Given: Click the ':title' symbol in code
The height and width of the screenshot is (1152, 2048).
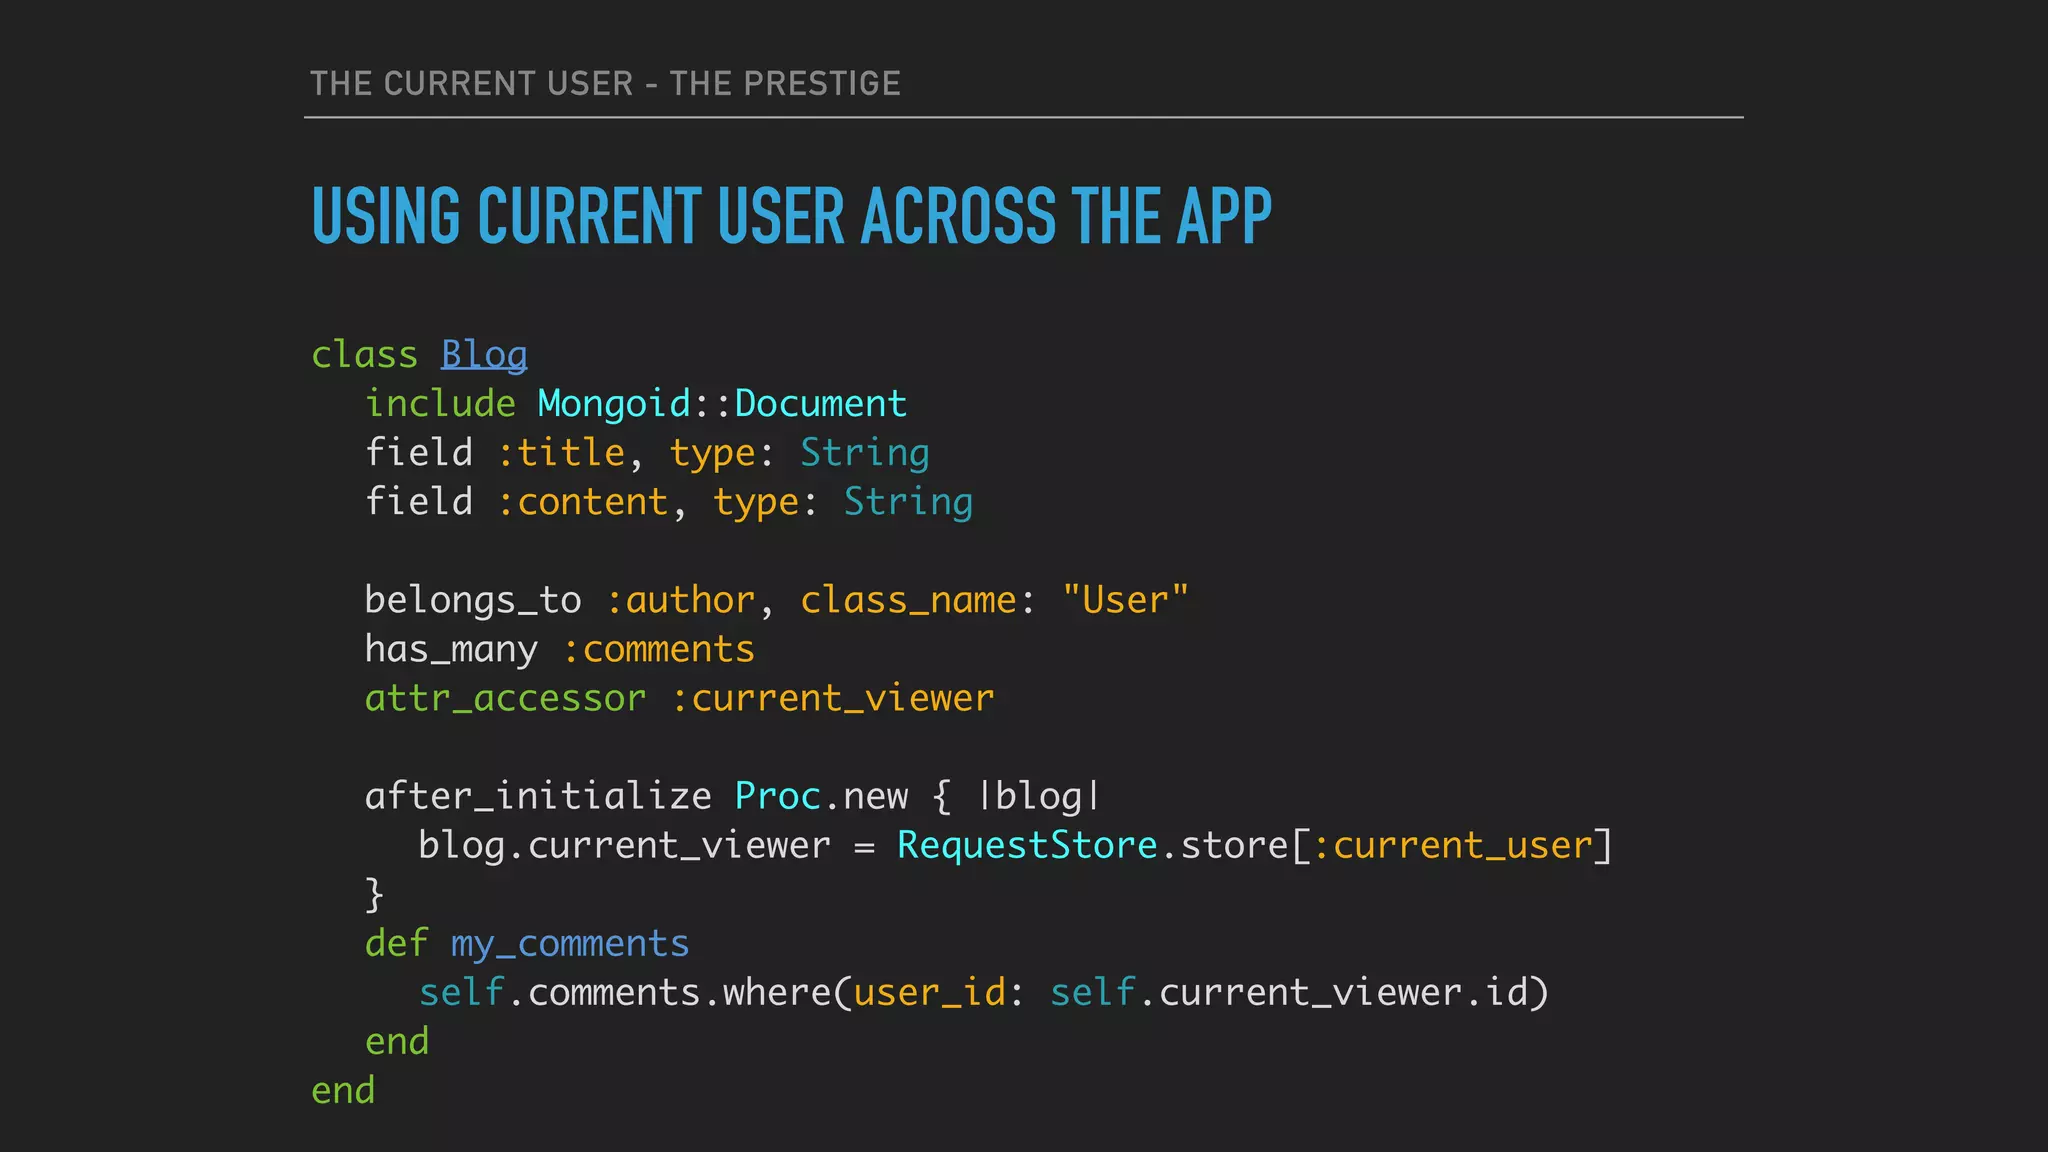Looking at the screenshot, I should (561, 453).
